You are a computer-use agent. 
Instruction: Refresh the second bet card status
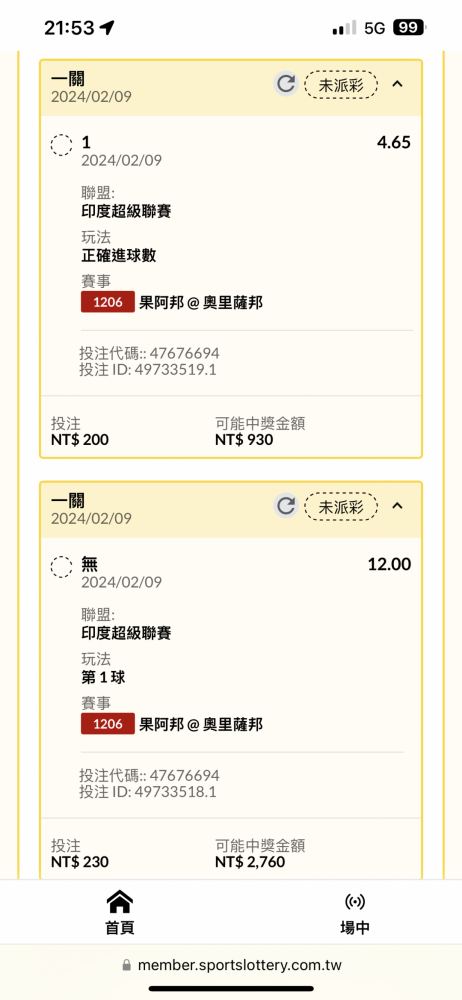[x=286, y=506]
